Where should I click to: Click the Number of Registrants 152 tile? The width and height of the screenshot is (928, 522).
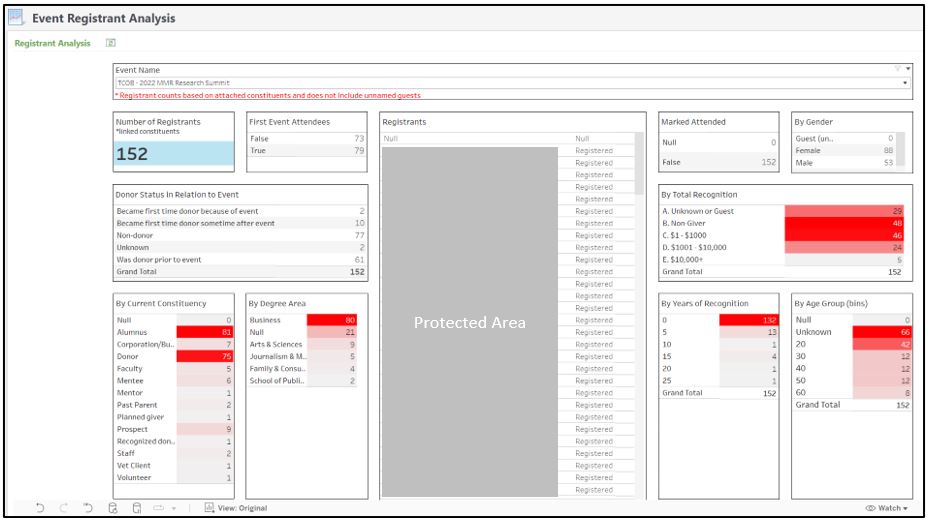pos(175,153)
